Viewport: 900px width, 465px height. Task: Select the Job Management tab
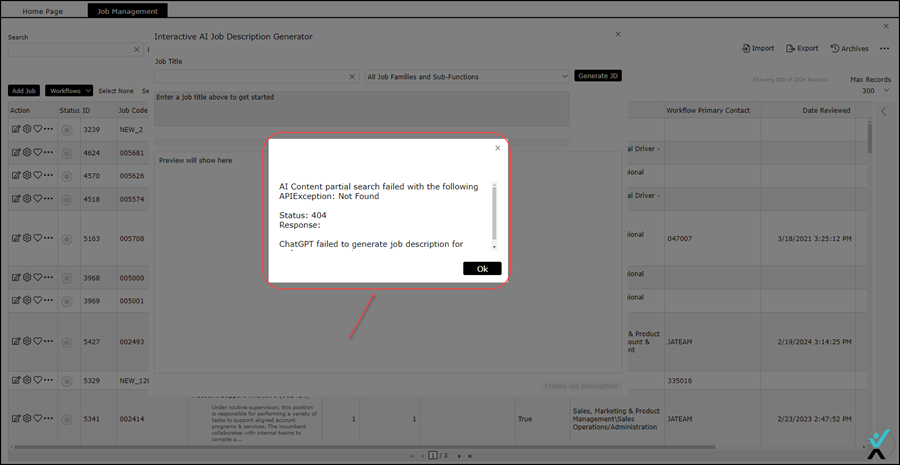pos(127,11)
